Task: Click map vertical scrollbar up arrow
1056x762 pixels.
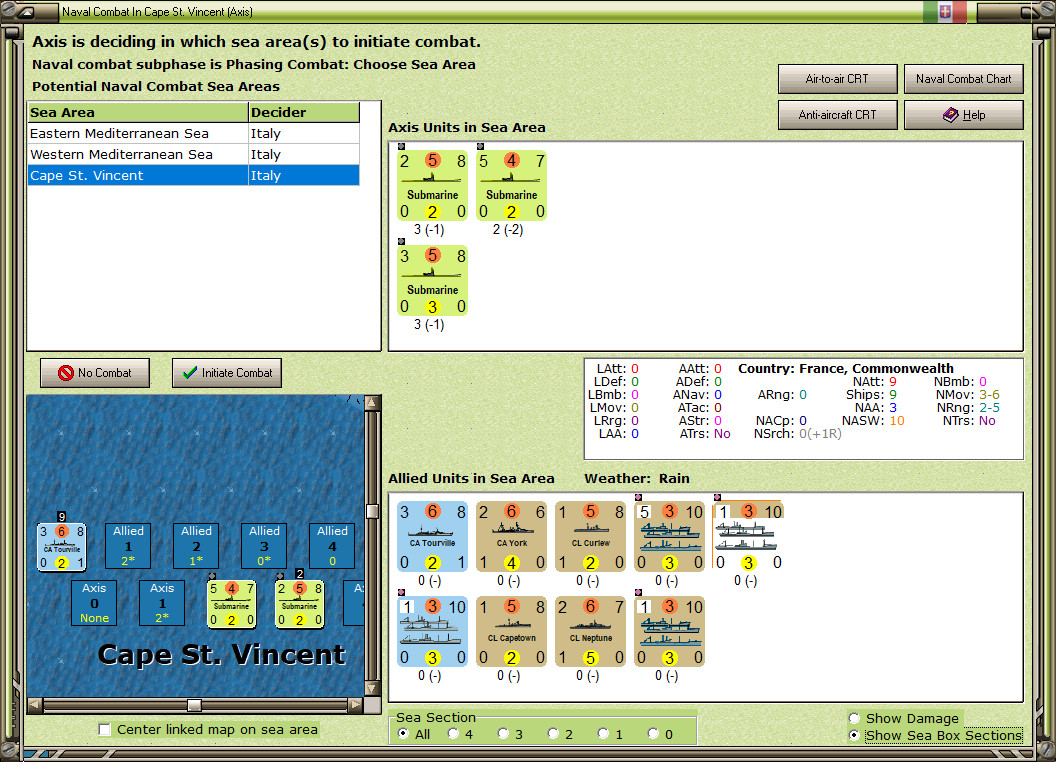Action: point(372,403)
